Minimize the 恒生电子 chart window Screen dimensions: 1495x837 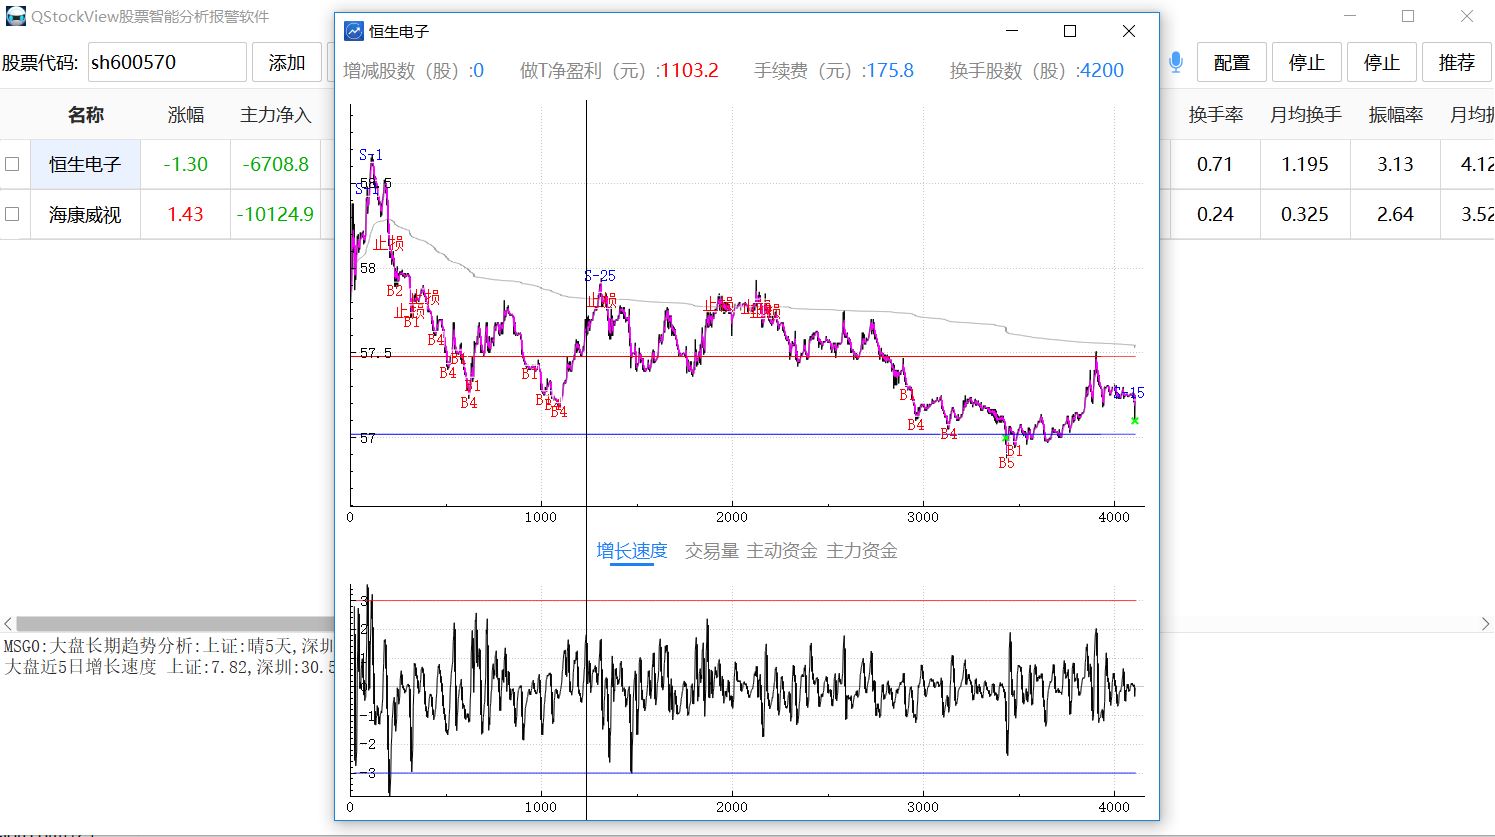click(1012, 31)
